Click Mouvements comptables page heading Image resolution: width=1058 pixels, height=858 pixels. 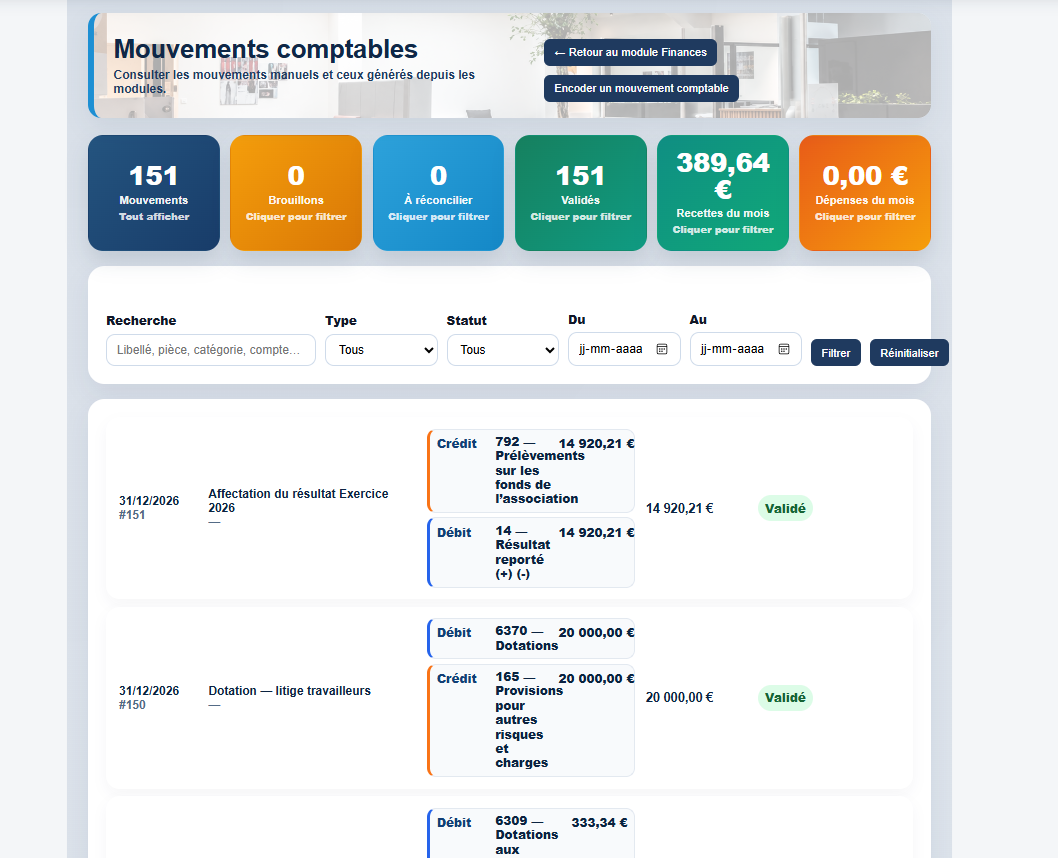(266, 49)
